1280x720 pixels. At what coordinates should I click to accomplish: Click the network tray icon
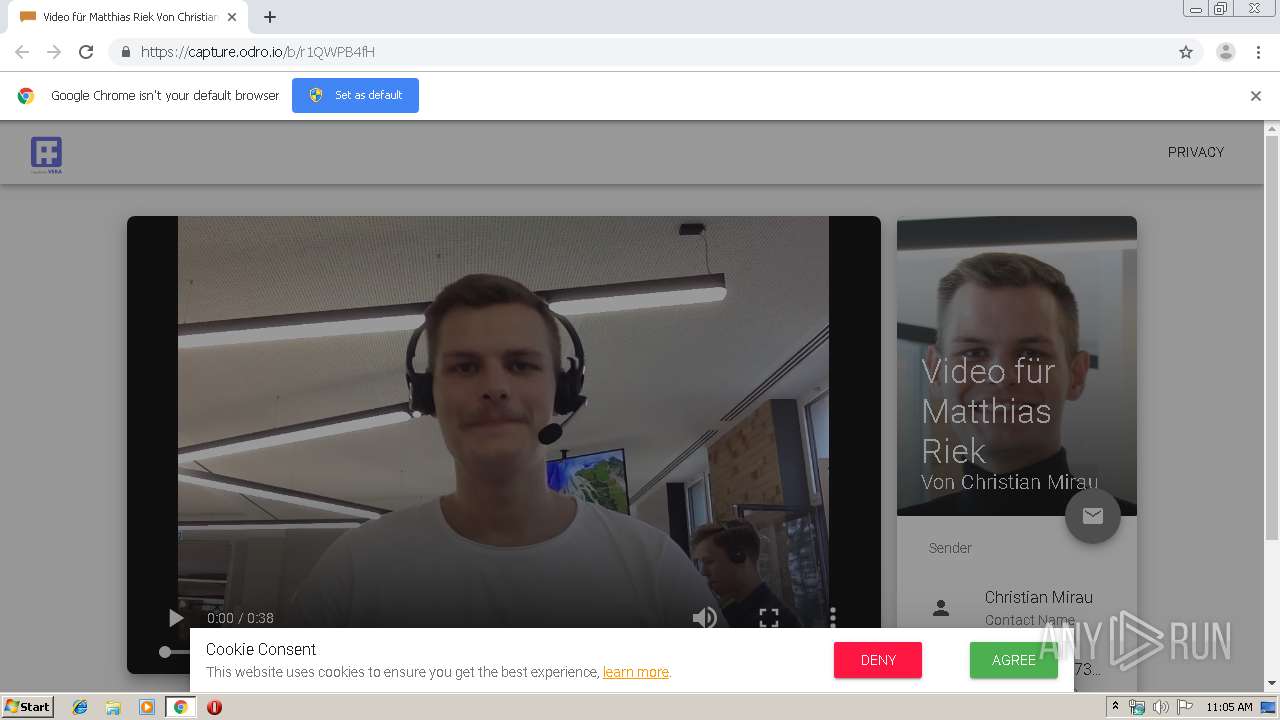1137,707
